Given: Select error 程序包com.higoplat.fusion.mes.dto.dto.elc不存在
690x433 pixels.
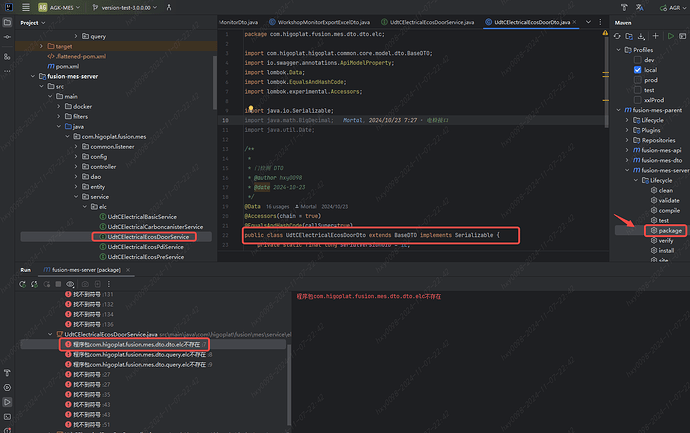Looking at the screenshot, I should tap(135, 345).
